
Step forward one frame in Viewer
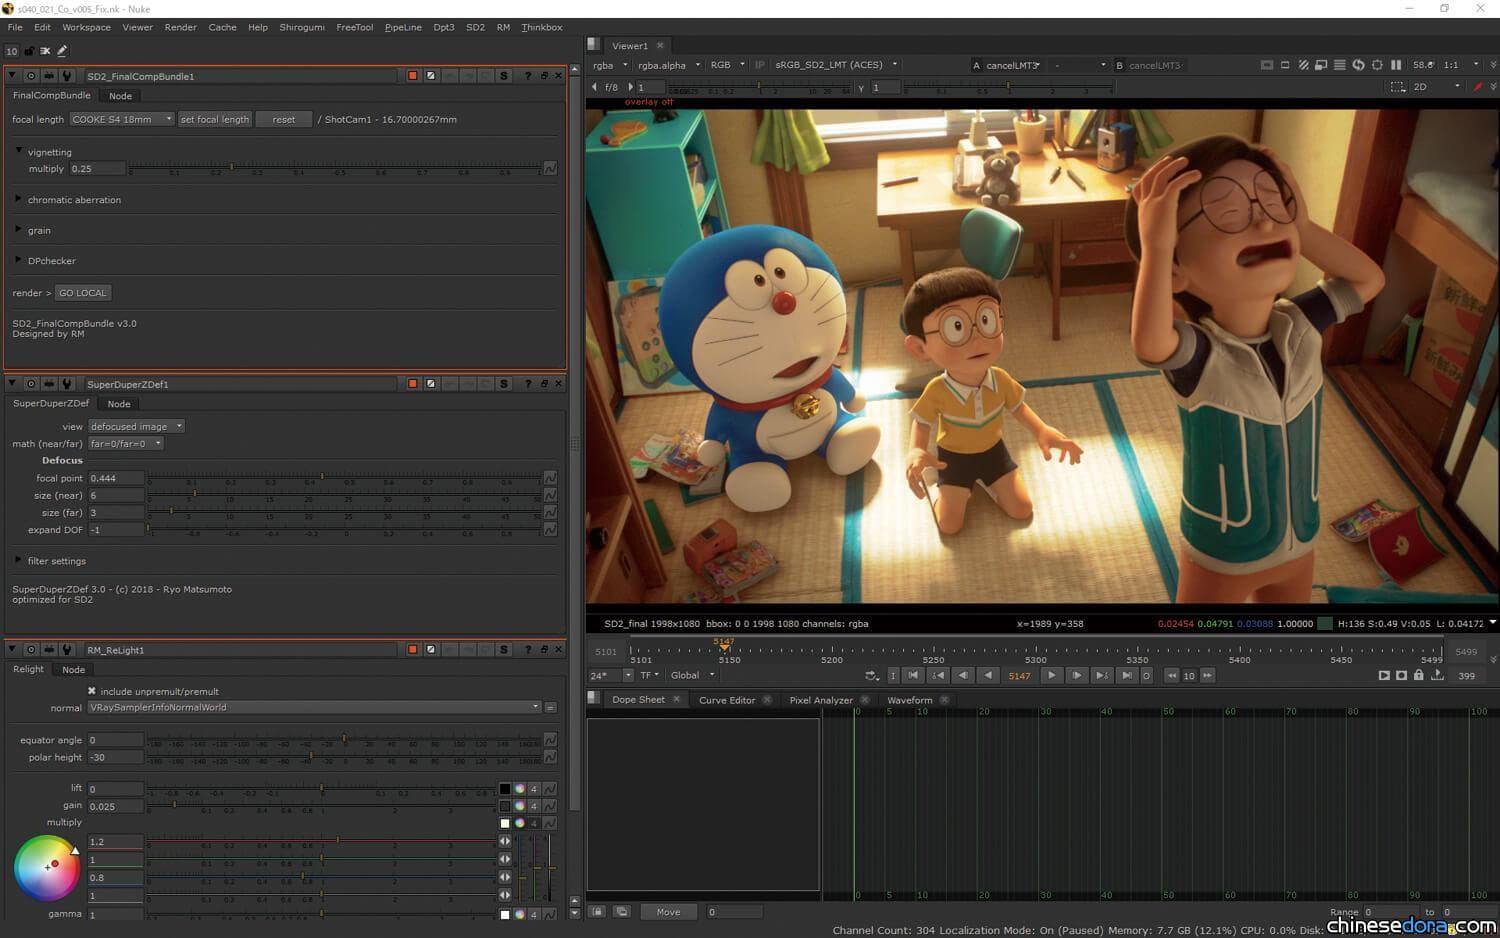click(1076, 676)
